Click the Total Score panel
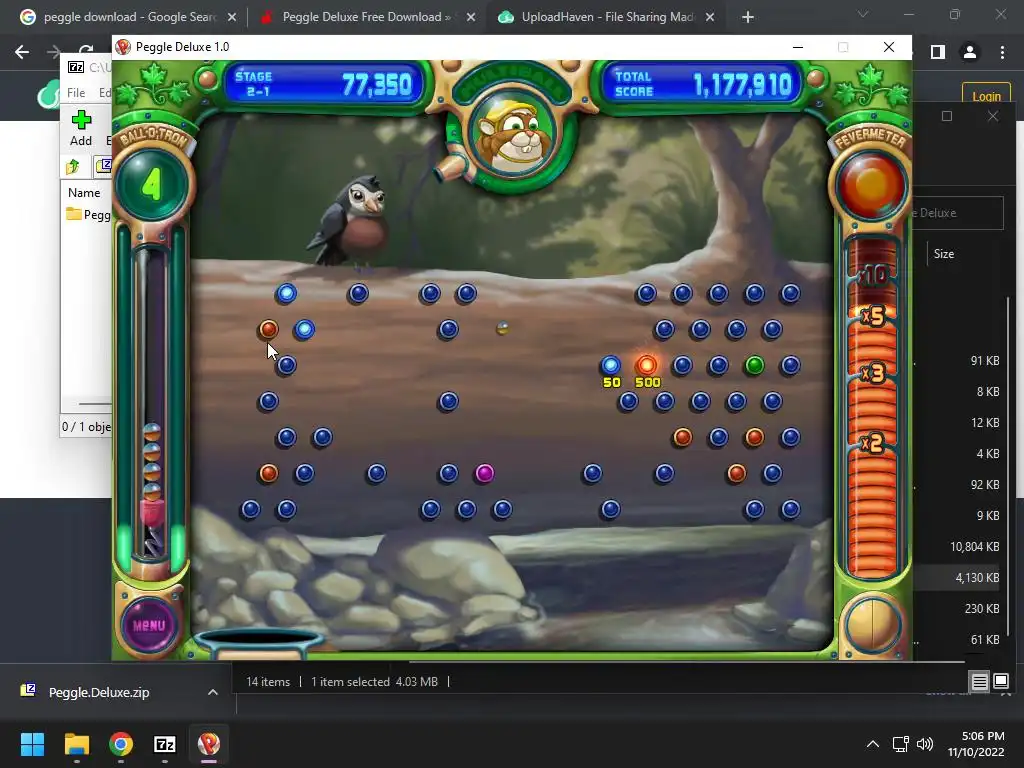1024x768 pixels. click(x=703, y=84)
